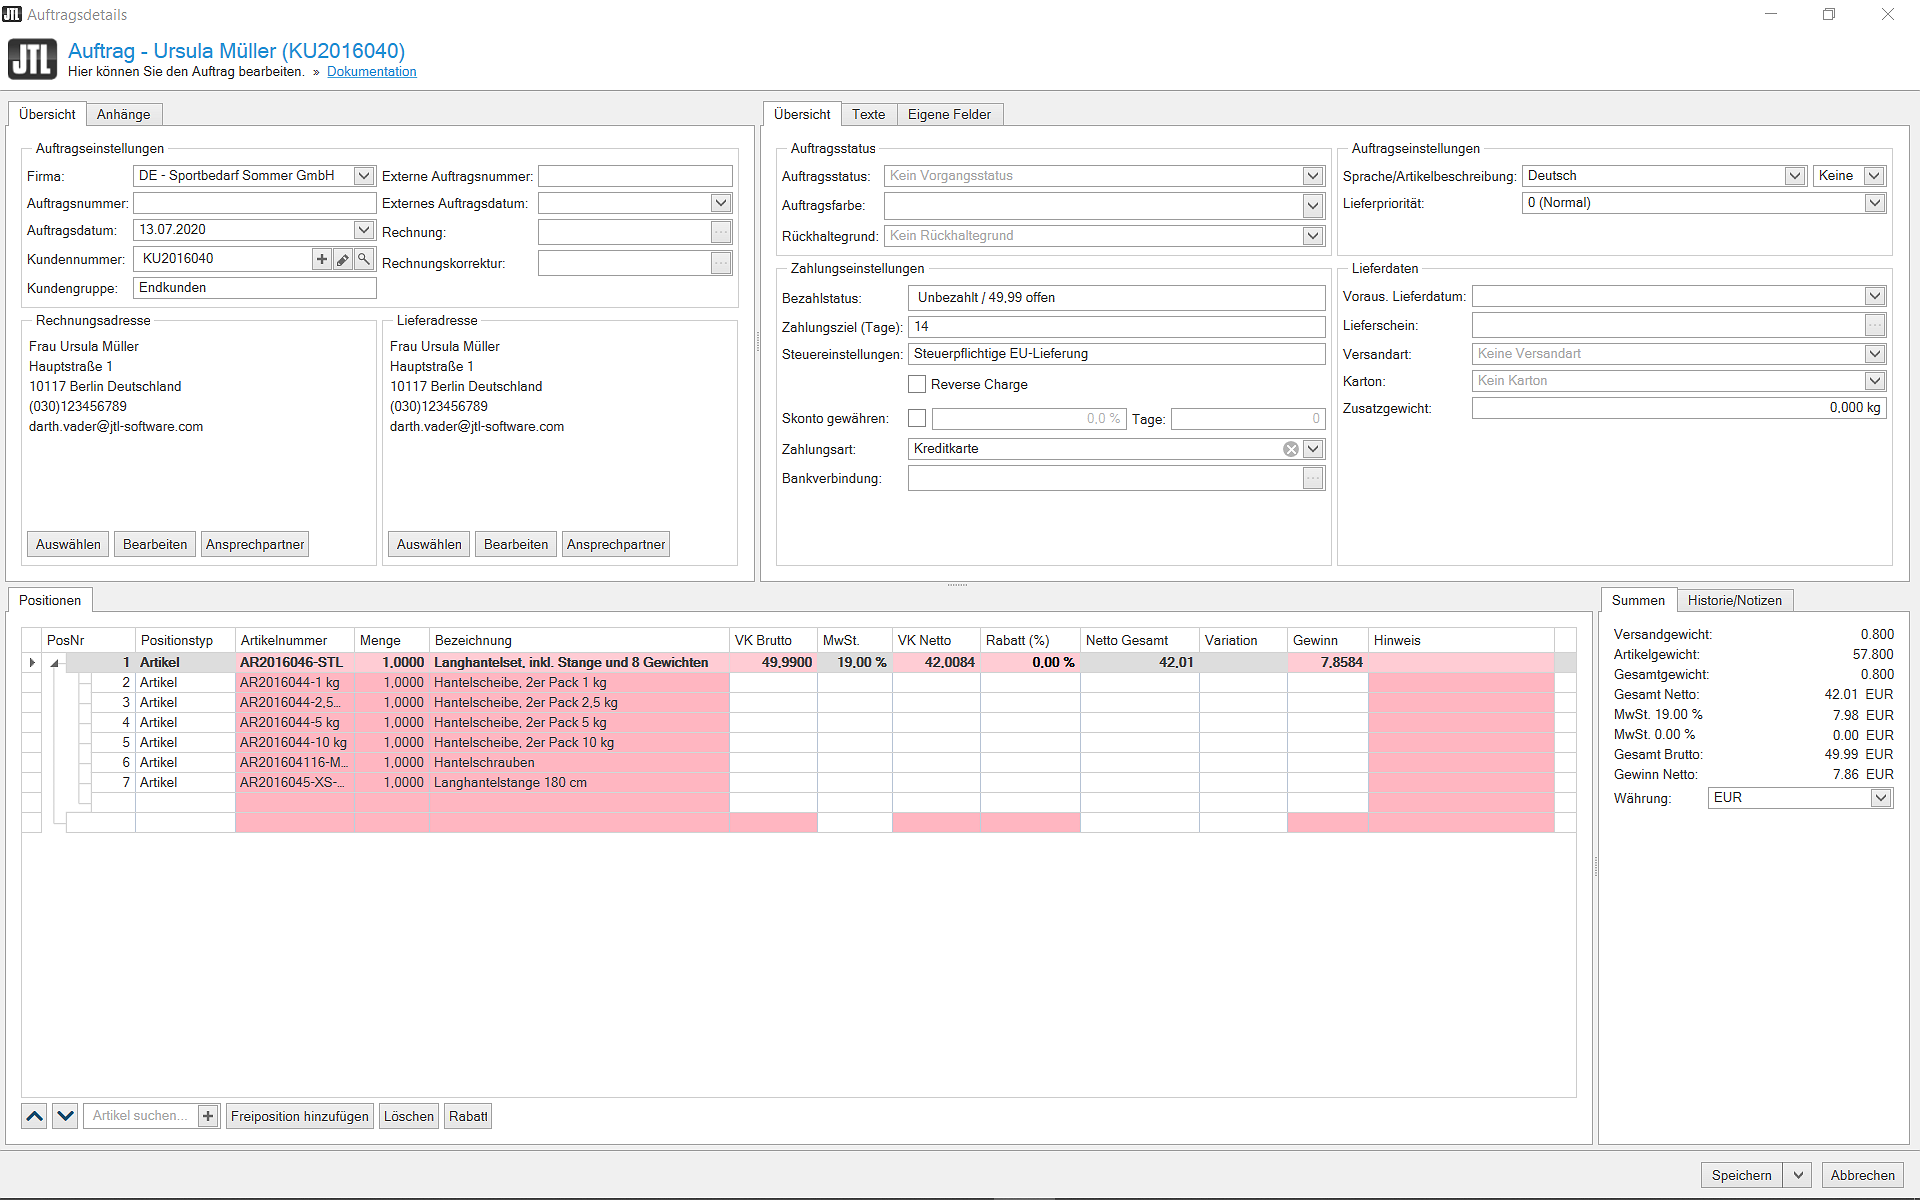Open the Firma dropdown
This screenshot has width=1920, height=1200.
pos(364,176)
